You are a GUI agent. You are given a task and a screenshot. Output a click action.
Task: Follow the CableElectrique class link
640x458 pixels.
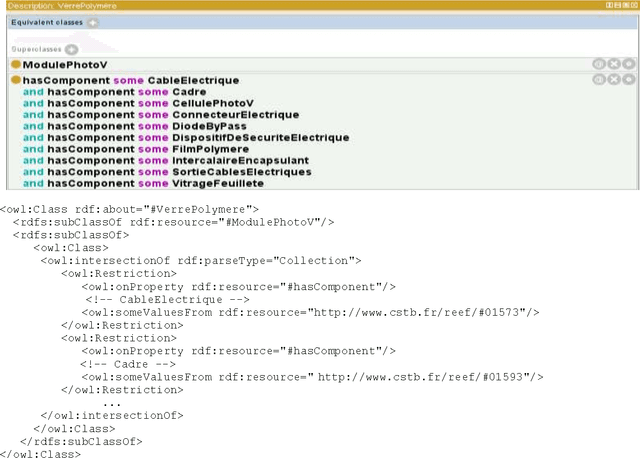[193, 80]
